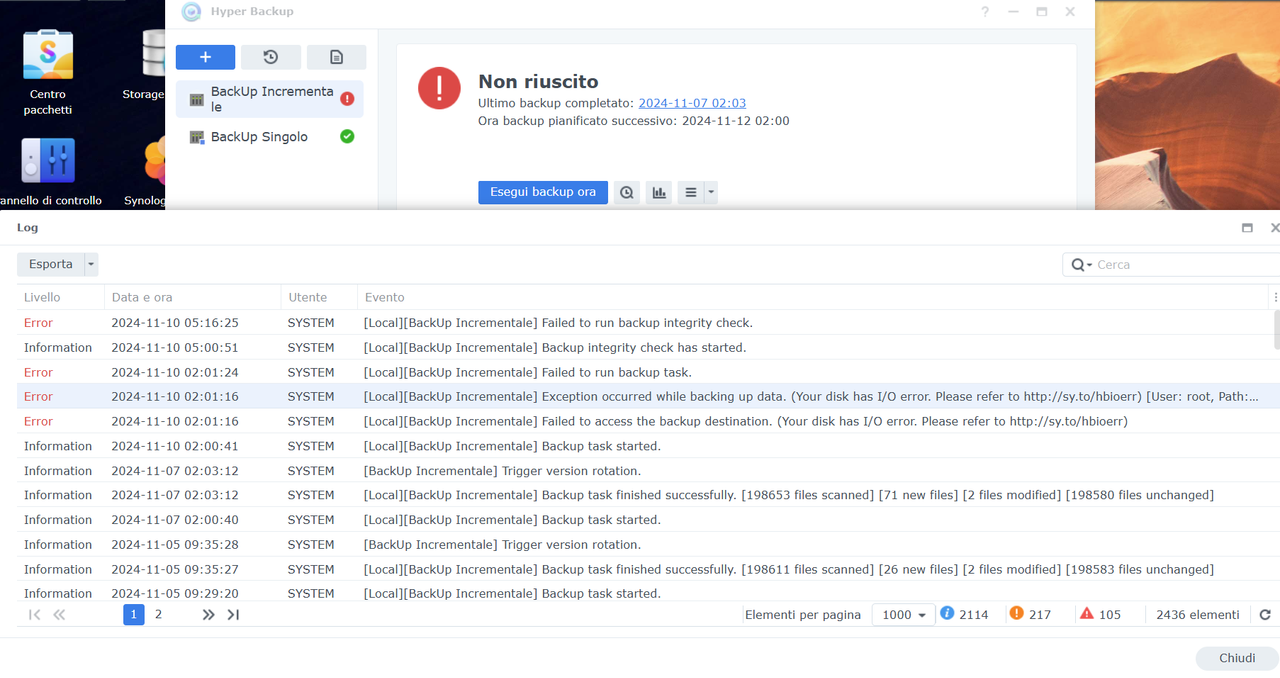This screenshot has width=1280, height=678.
Task: Select log page 1
Action: point(134,615)
